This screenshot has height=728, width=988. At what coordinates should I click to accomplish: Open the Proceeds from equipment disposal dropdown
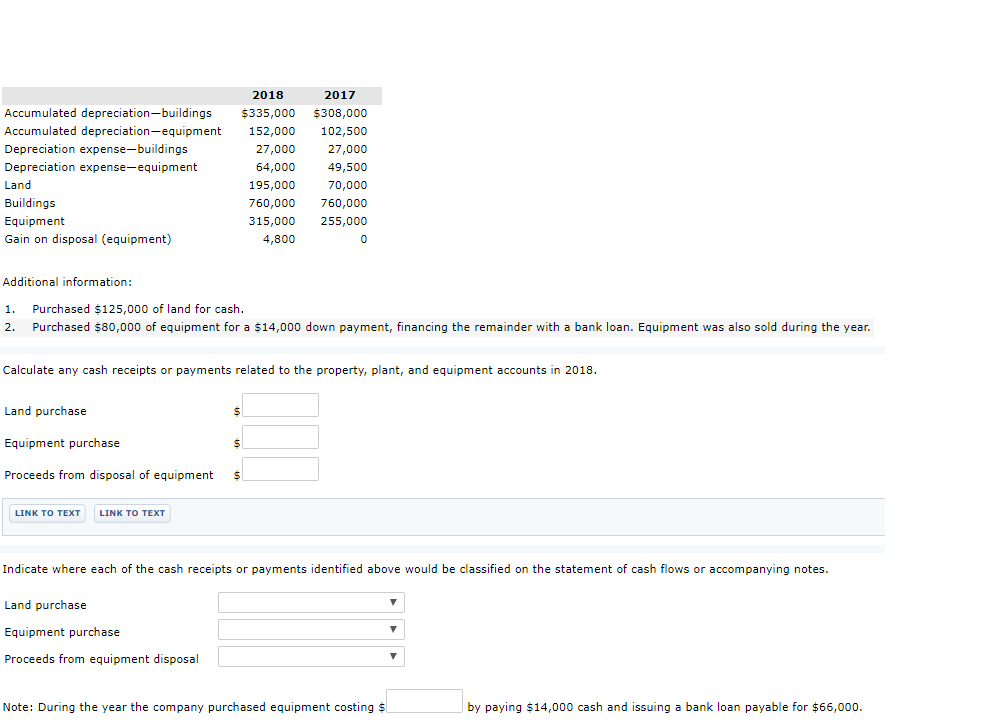tap(310, 656)
